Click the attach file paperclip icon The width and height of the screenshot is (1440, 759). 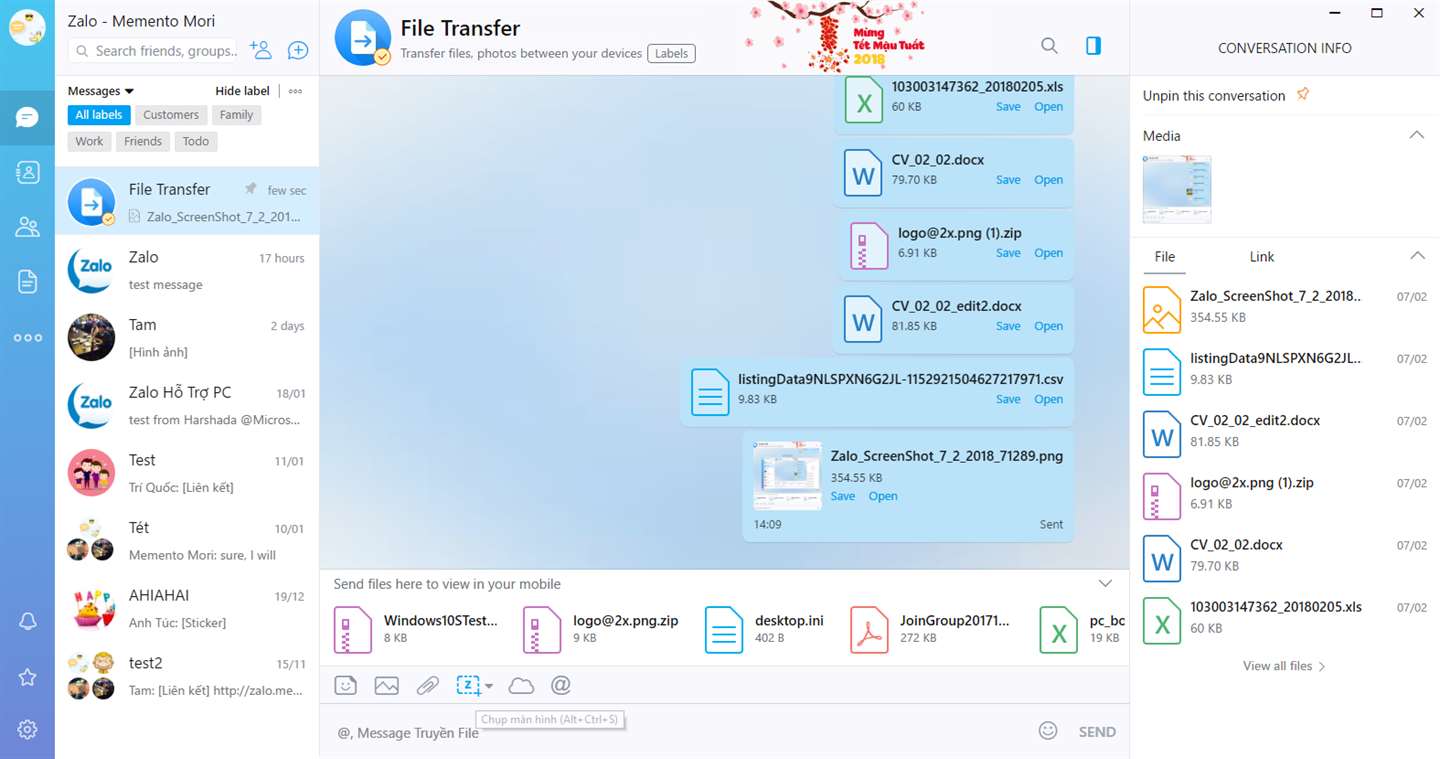428,686
